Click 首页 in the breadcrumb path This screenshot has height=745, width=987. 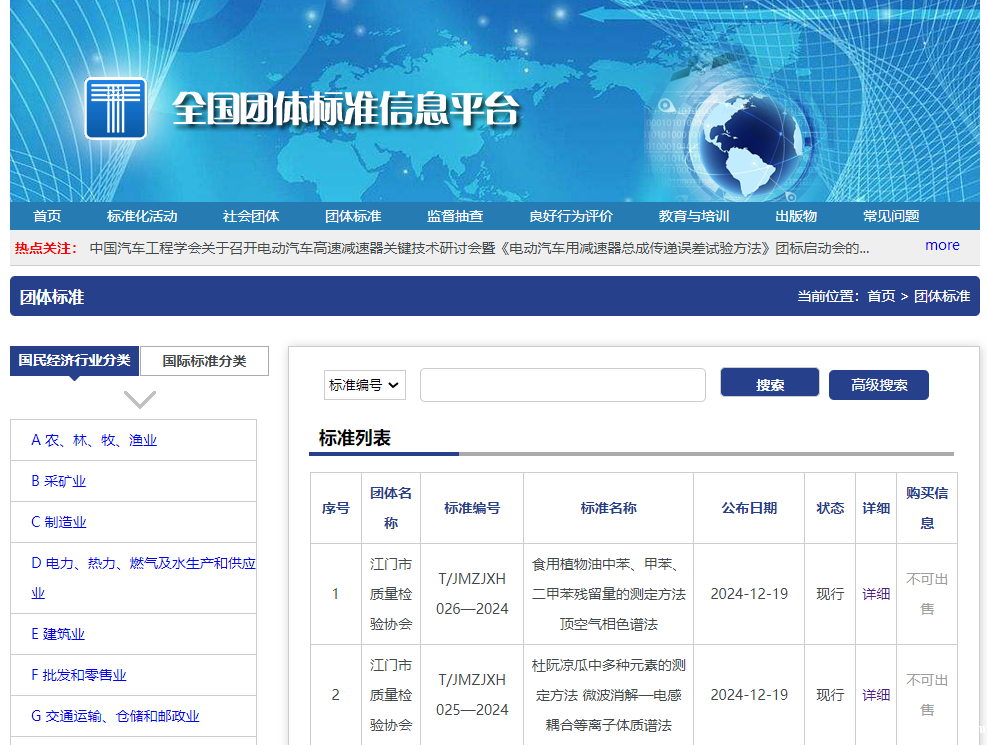pos(881,296)
